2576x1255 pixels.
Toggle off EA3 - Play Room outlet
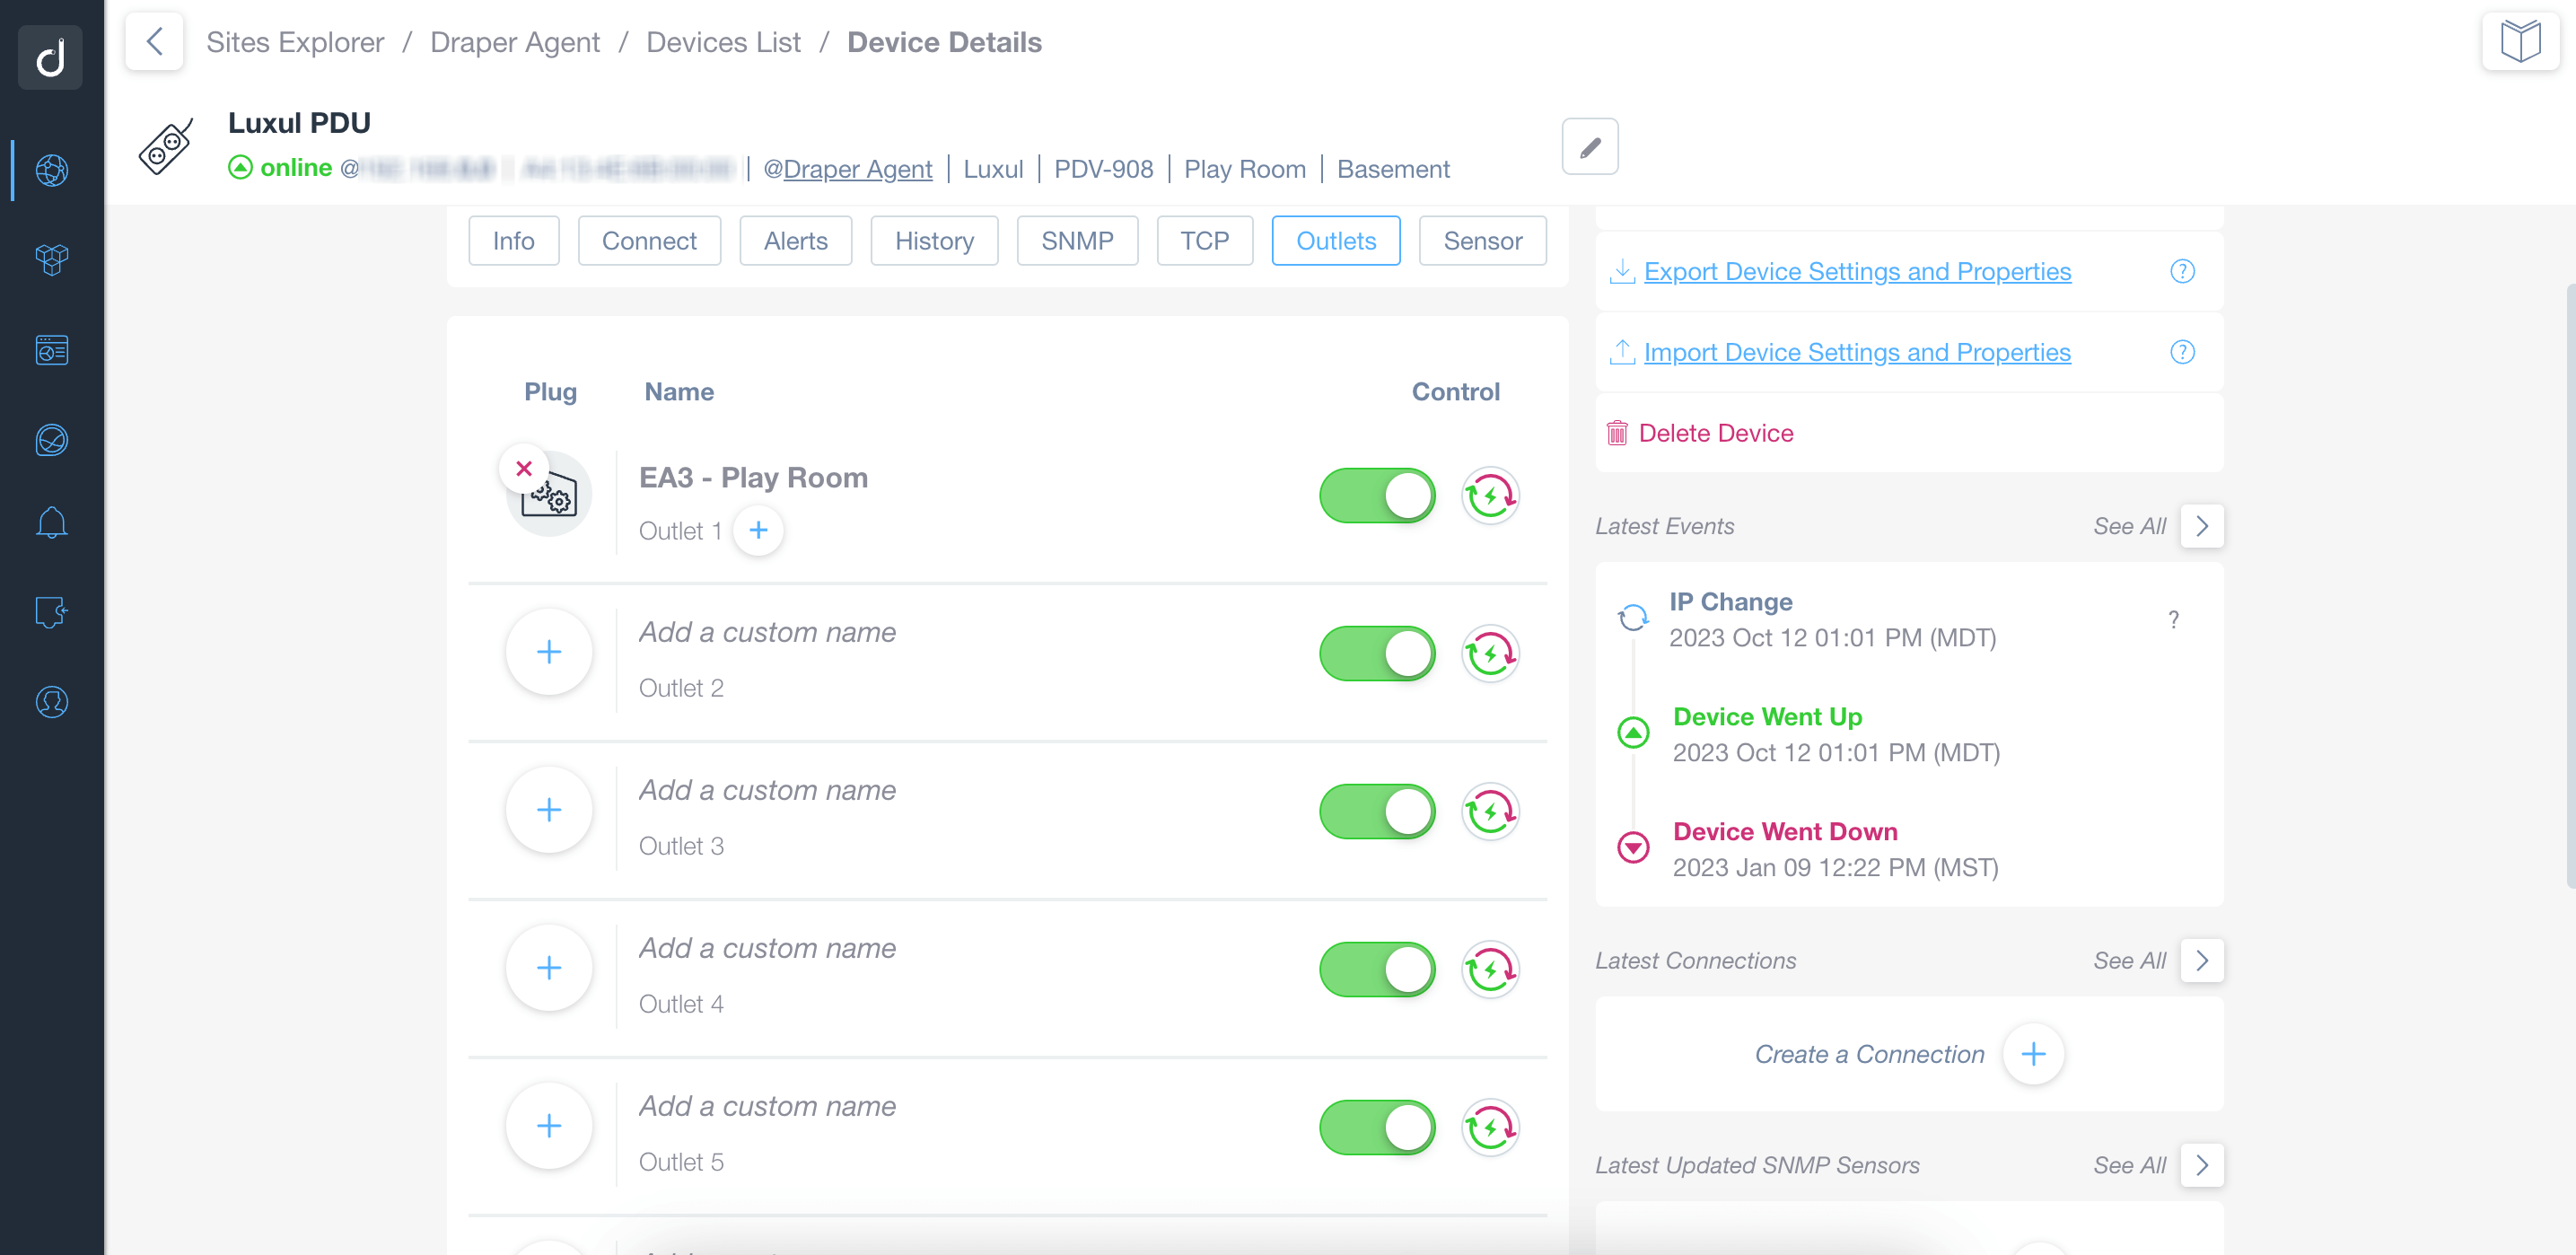[1377, 496]
